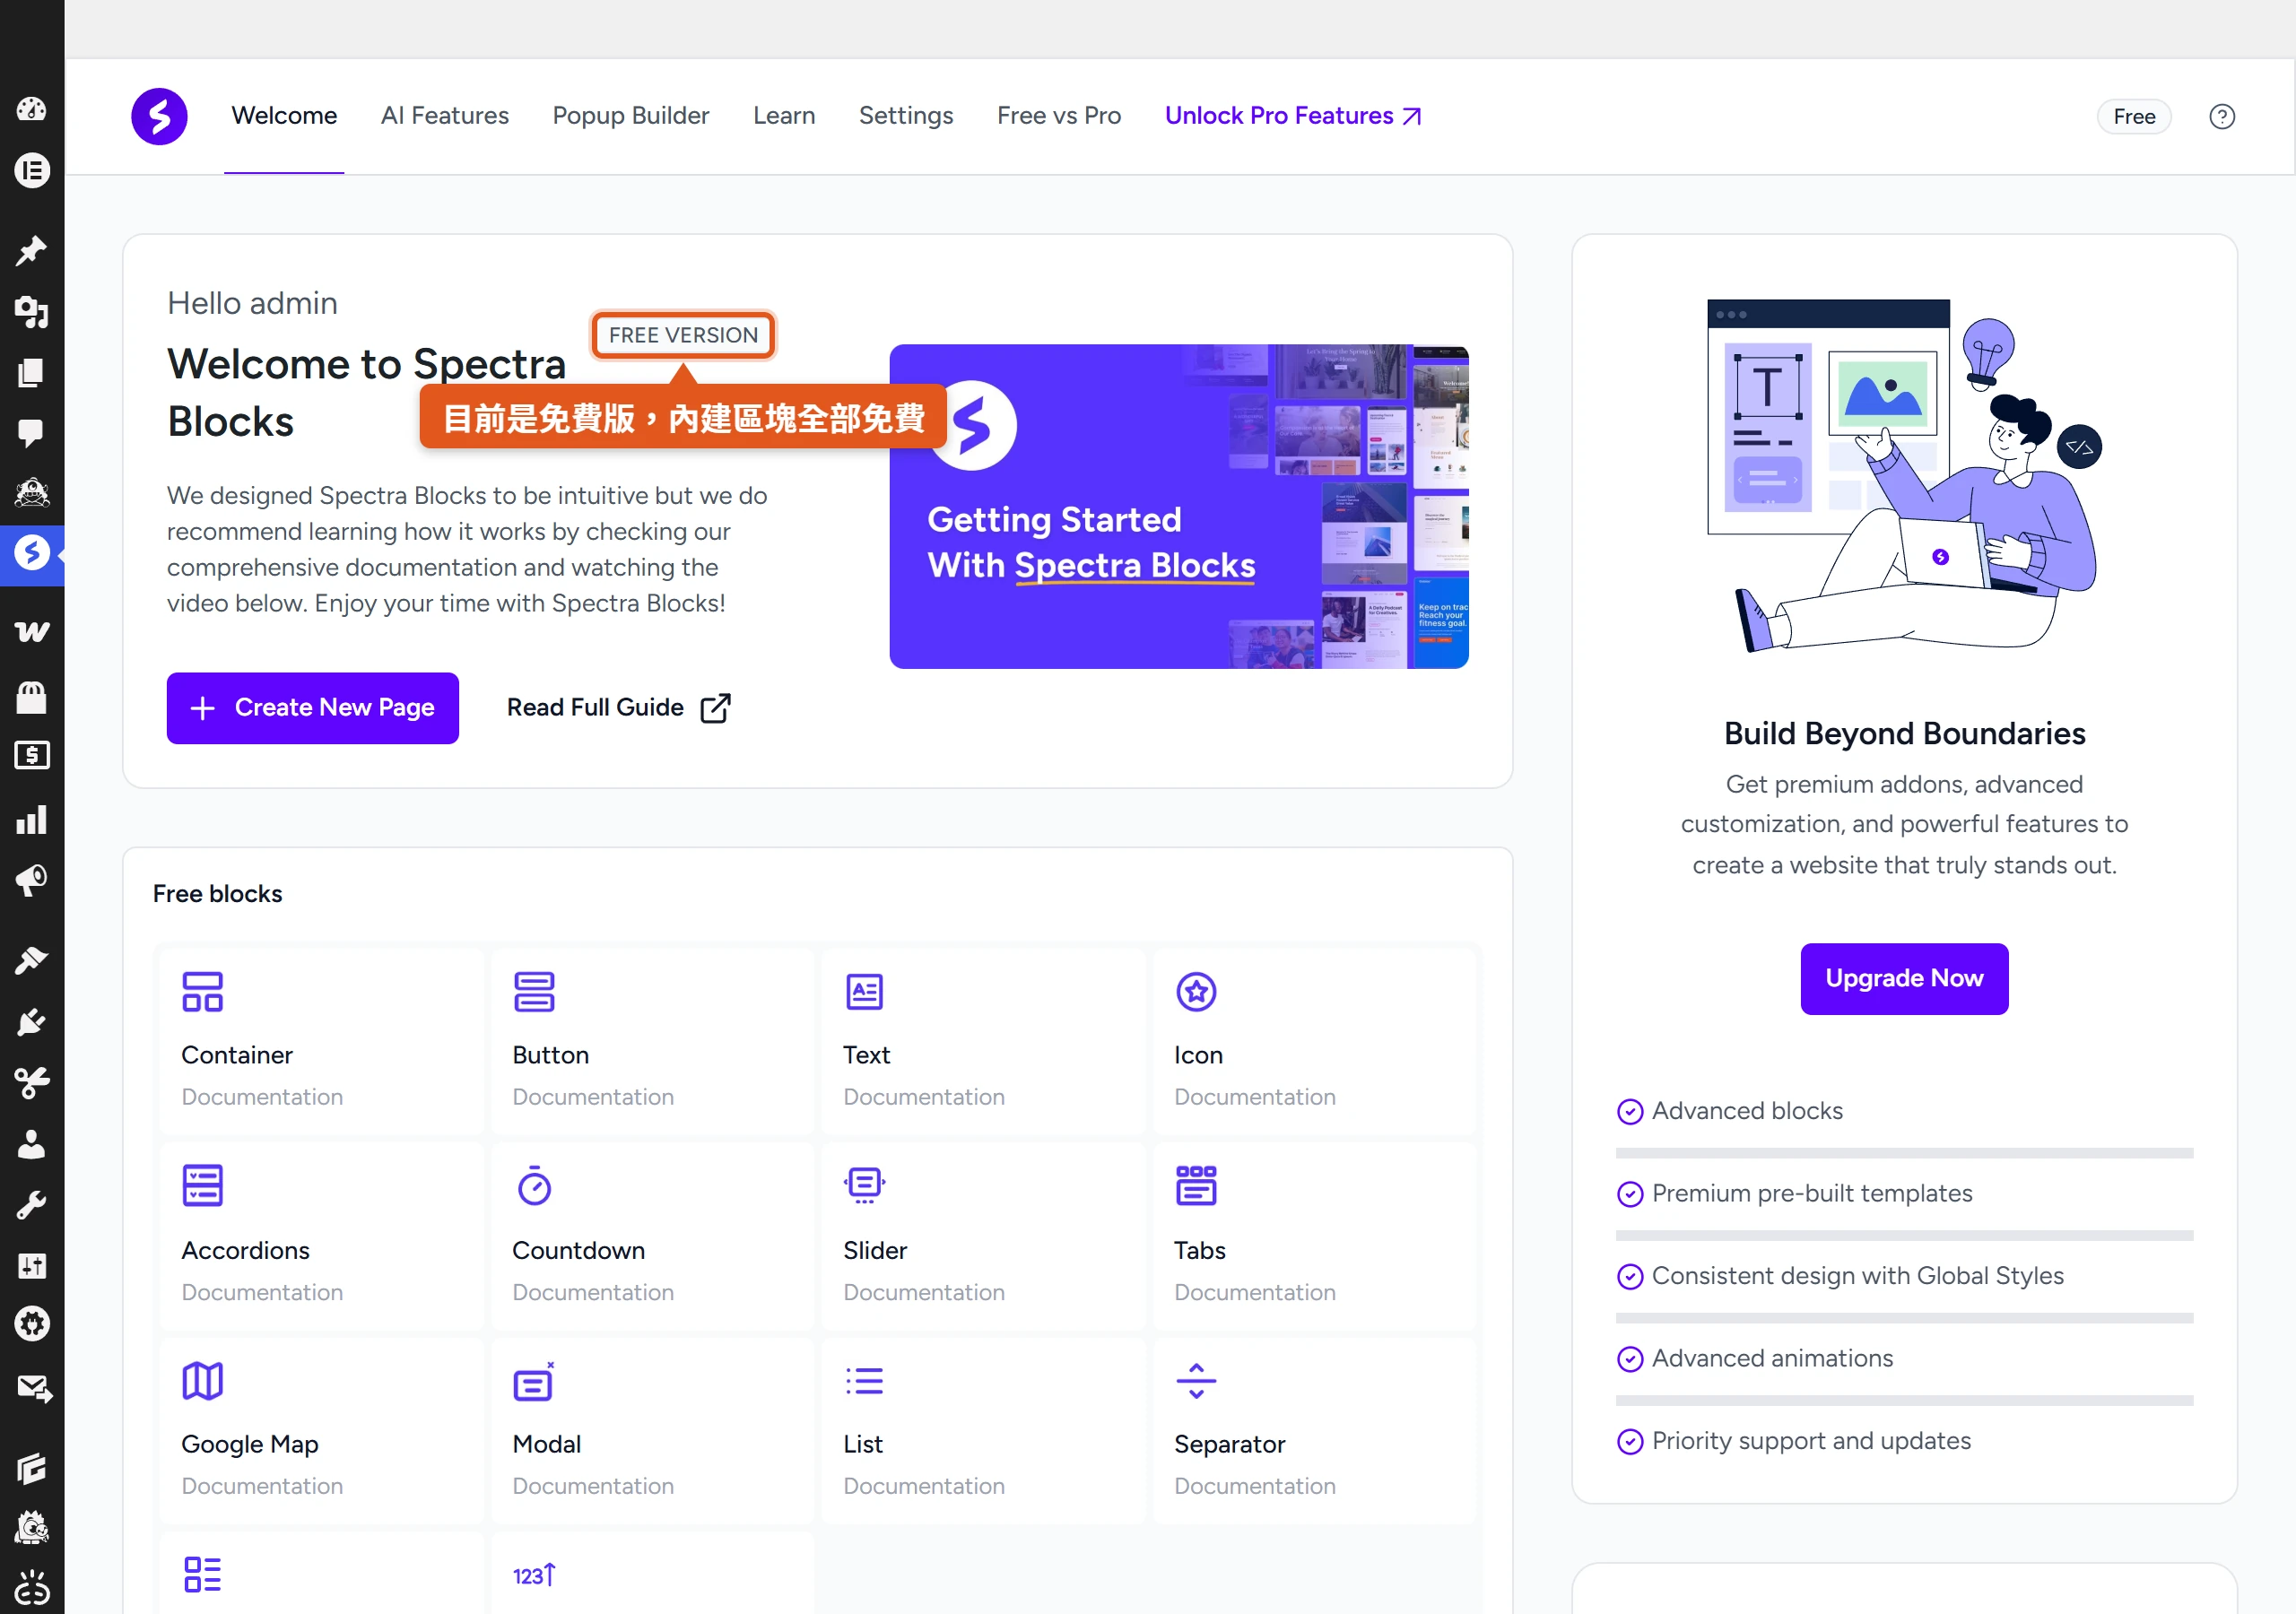Click the Accordions block icon
2296x1614 pixels.
(202, 1186)
